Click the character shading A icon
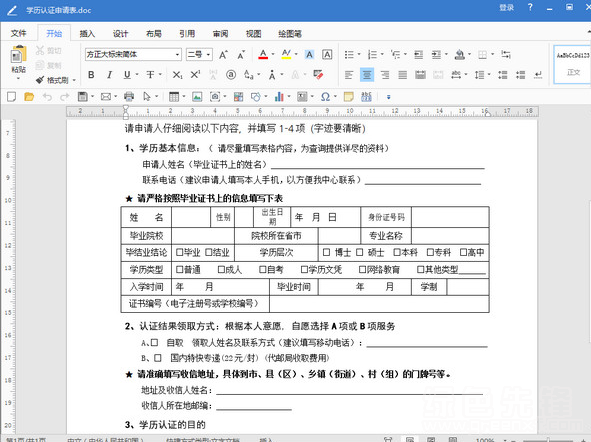Viewport: 591px width, 442px height. click(x=309, y=55)
